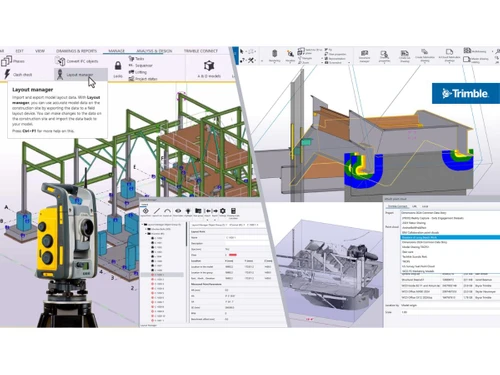This screenshot has height=375, width=500.
Task: Open A & D models cube icon
Action: coord(209,66)
